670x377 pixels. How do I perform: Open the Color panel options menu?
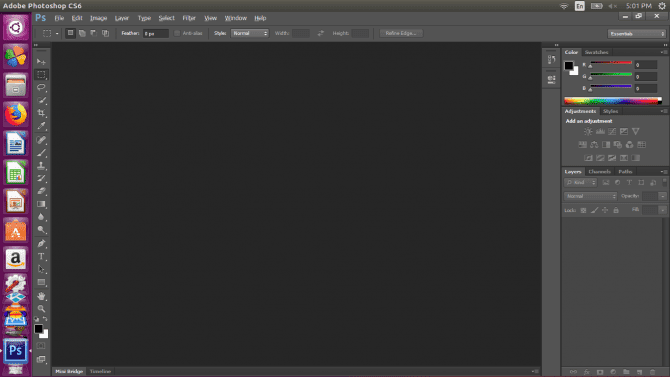click(664, 52)
